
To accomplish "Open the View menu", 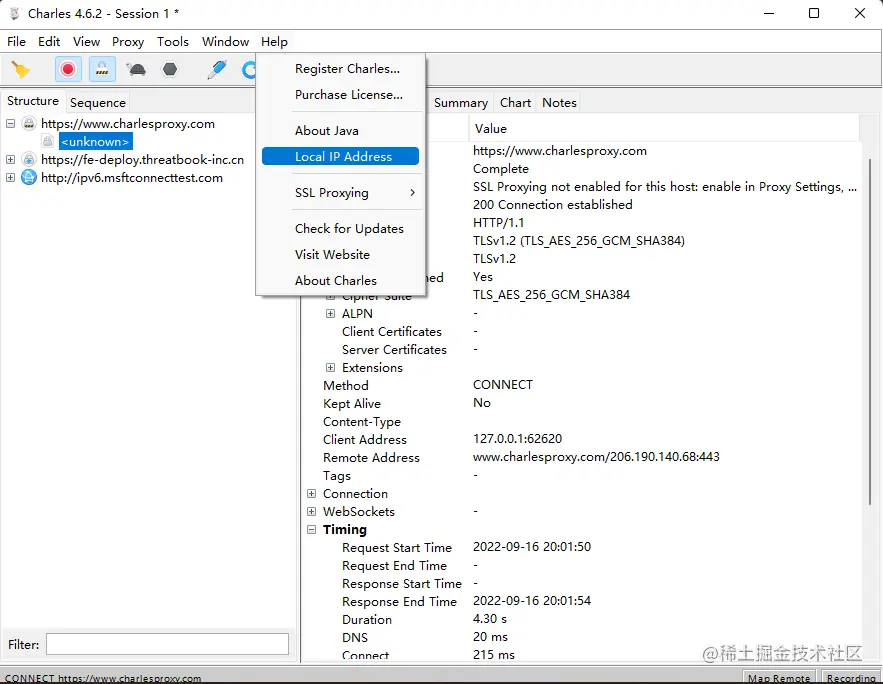I will click(86, 42).
